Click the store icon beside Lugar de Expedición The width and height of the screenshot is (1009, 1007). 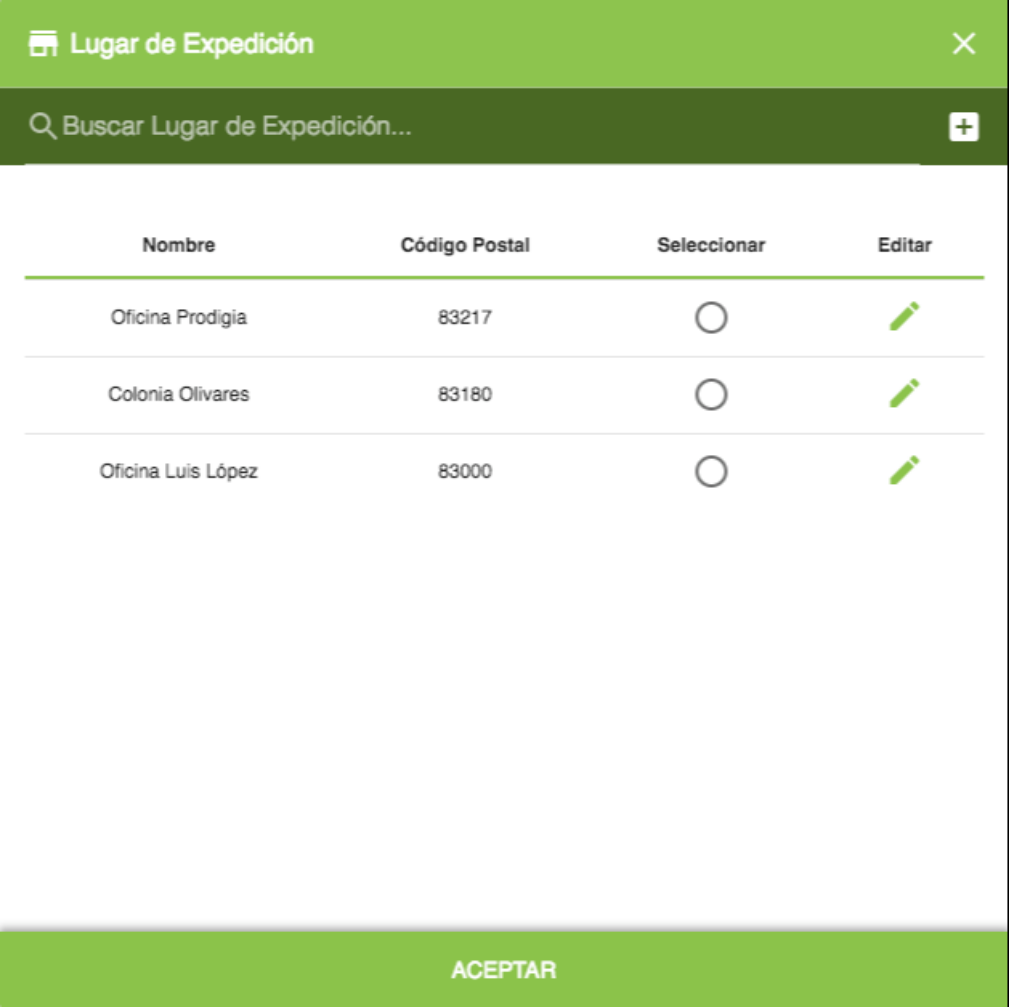(43, 44)
